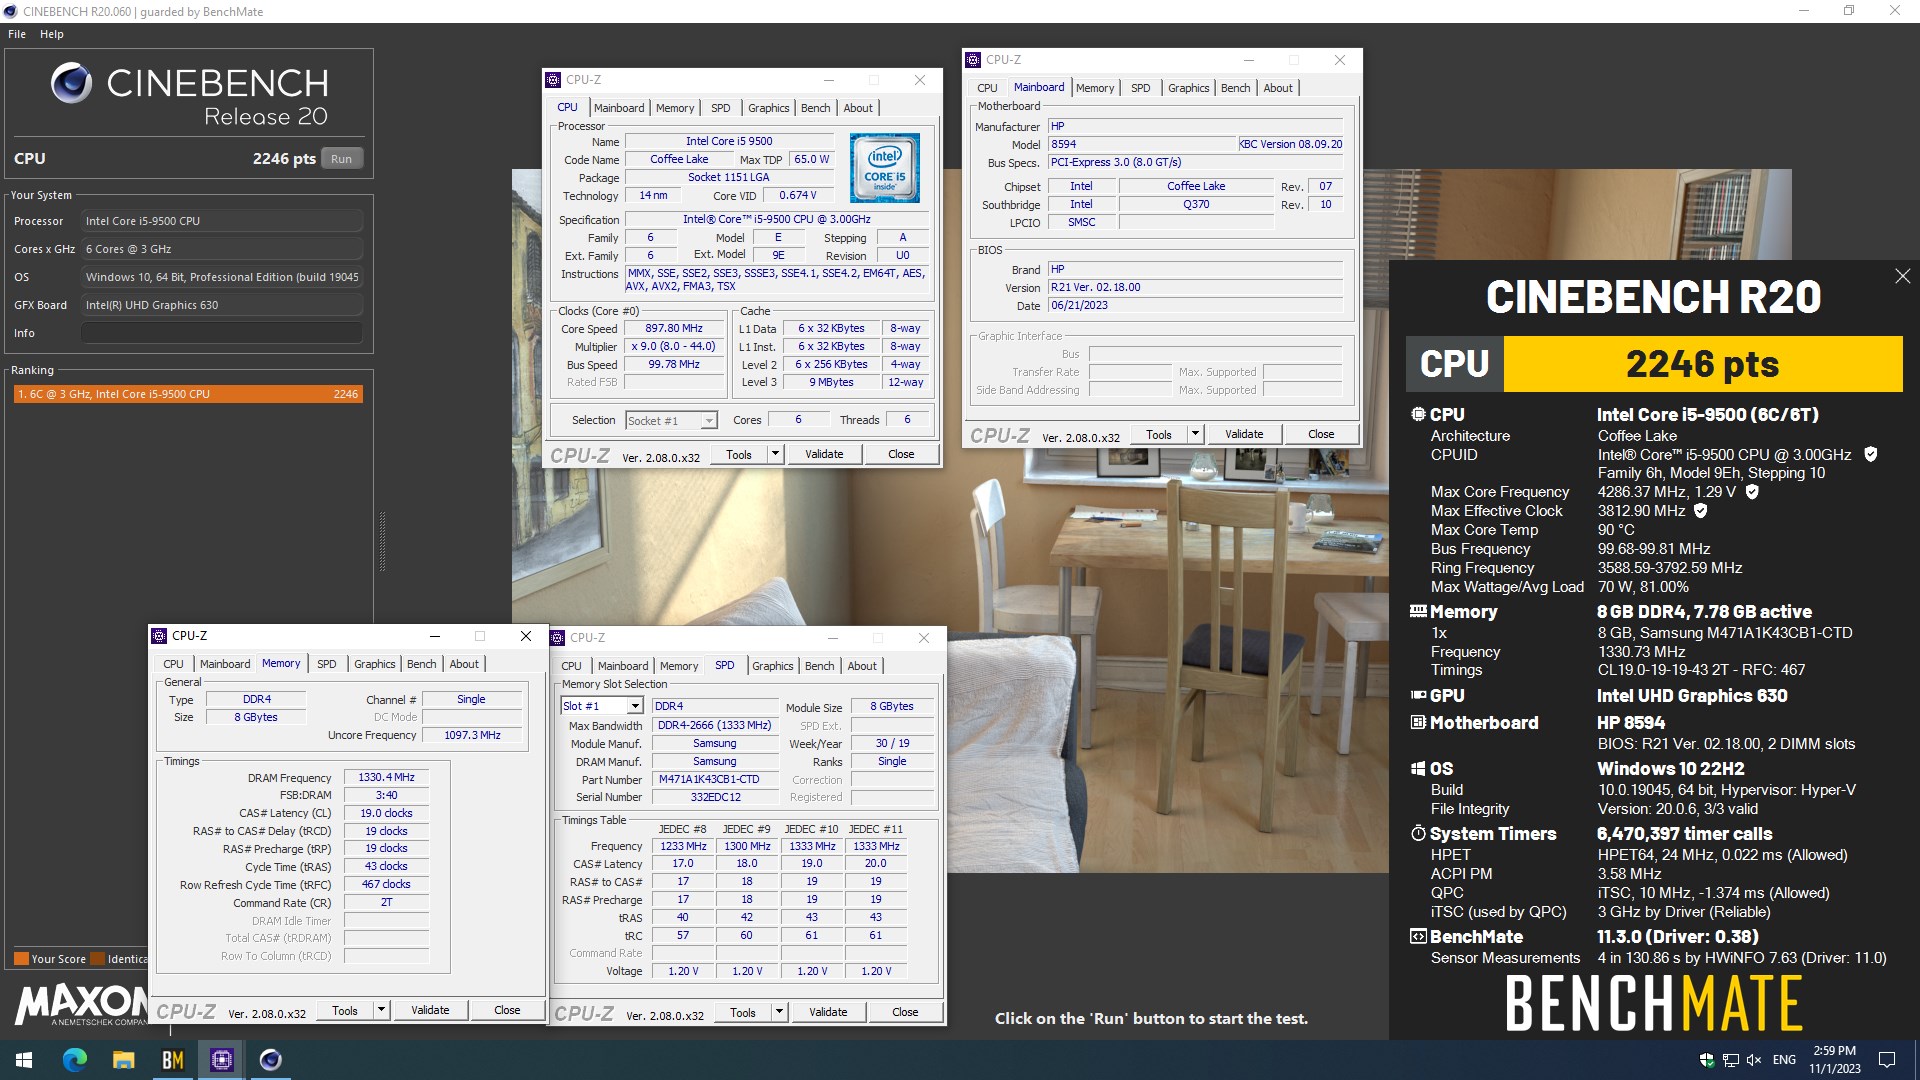Click the Part Number field M471A1K43CB1-CTD
Screen dimensions: 1920x1080
(x=715, y=780)
